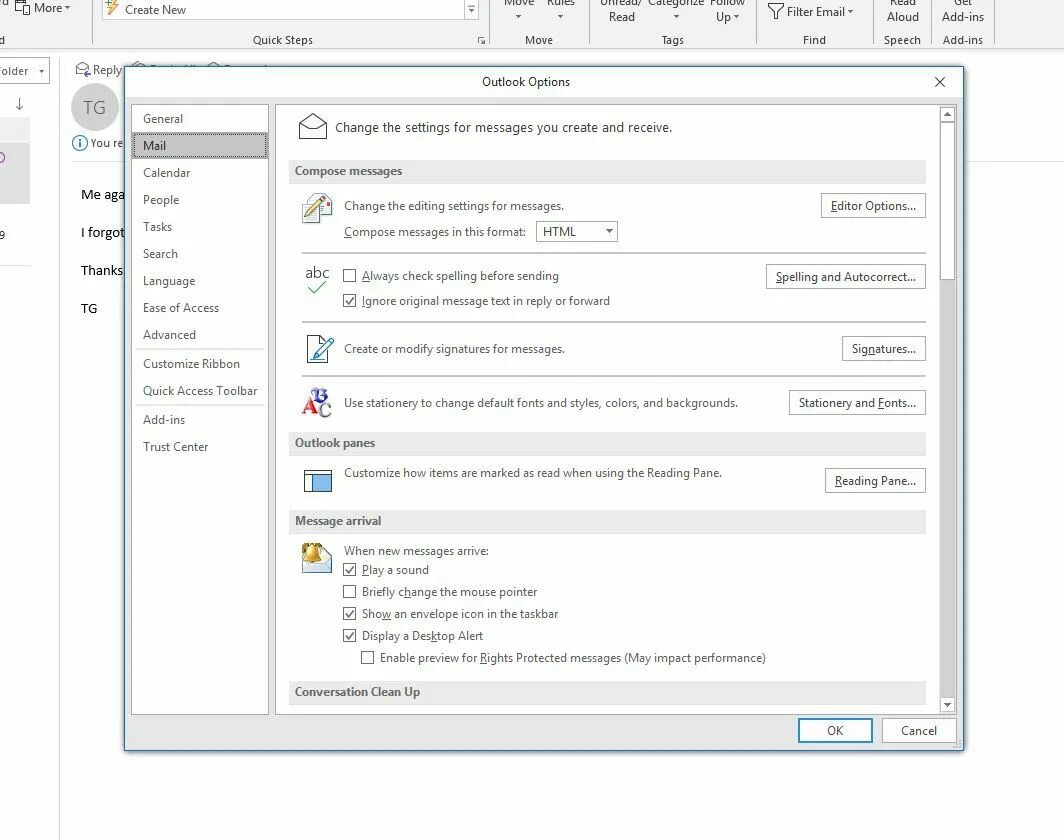1064x840 pixels.
Task: Click Get Add-ins in the ribbon
Action: coord(962,12)
